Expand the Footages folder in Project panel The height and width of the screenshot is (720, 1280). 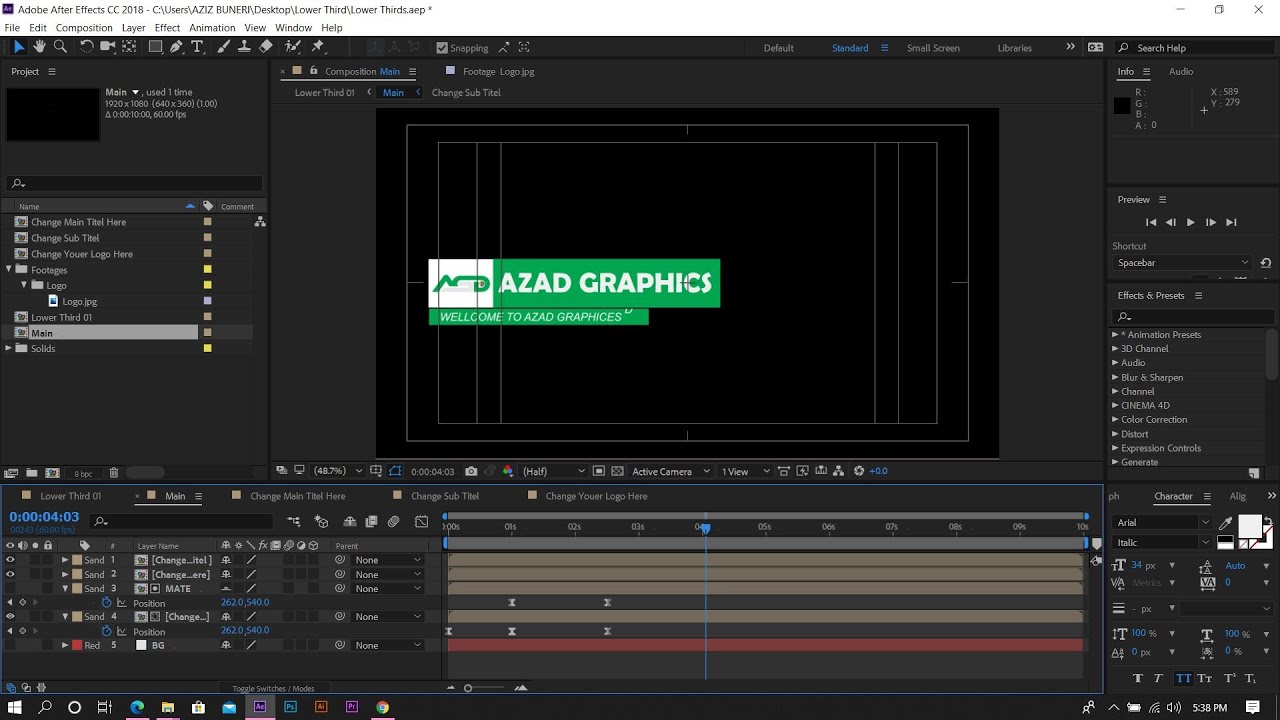point(9,270)
